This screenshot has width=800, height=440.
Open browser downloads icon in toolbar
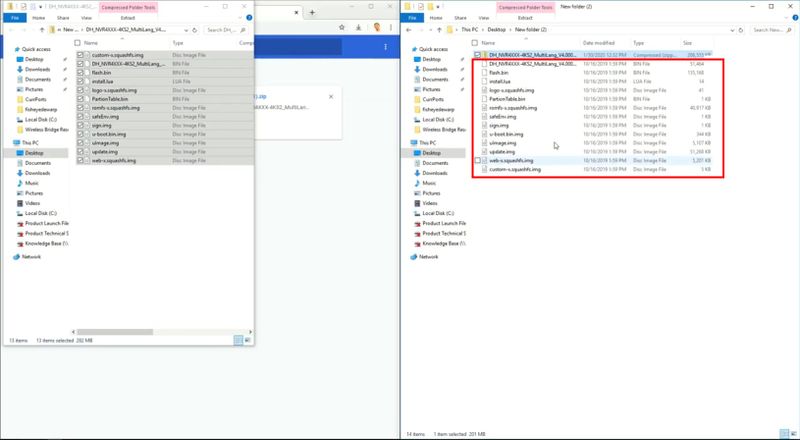pos(359,28)
